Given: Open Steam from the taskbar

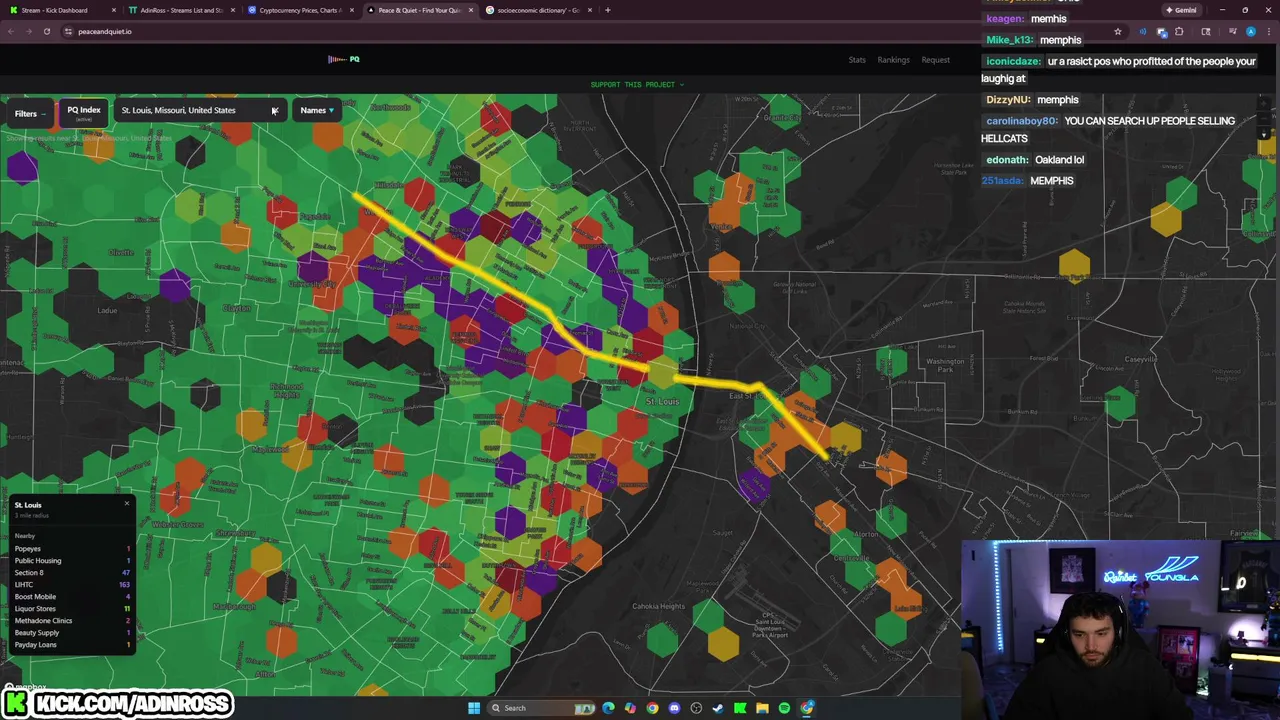Looking at the screenshot, I should (718, 708).
